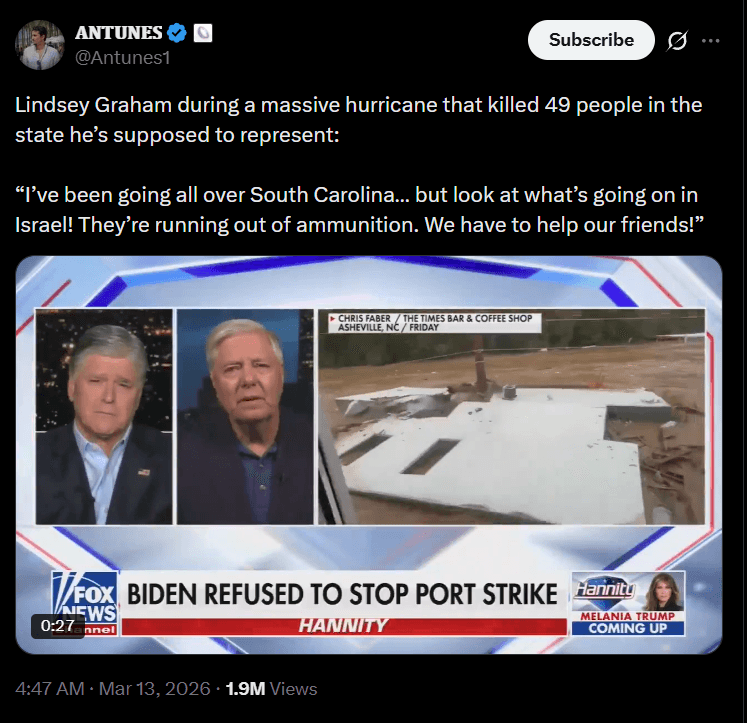Click the Asheville flood footage panel

[x=511, y=417]
